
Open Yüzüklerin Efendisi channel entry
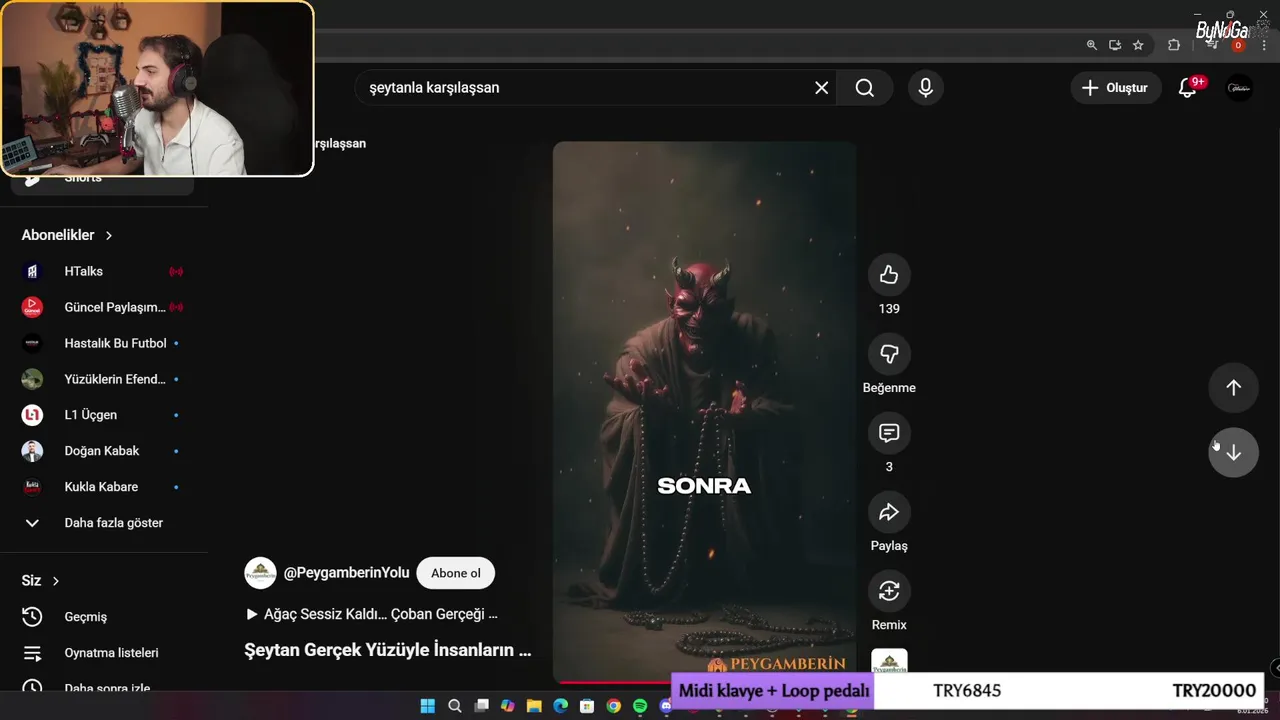point(104,379)
